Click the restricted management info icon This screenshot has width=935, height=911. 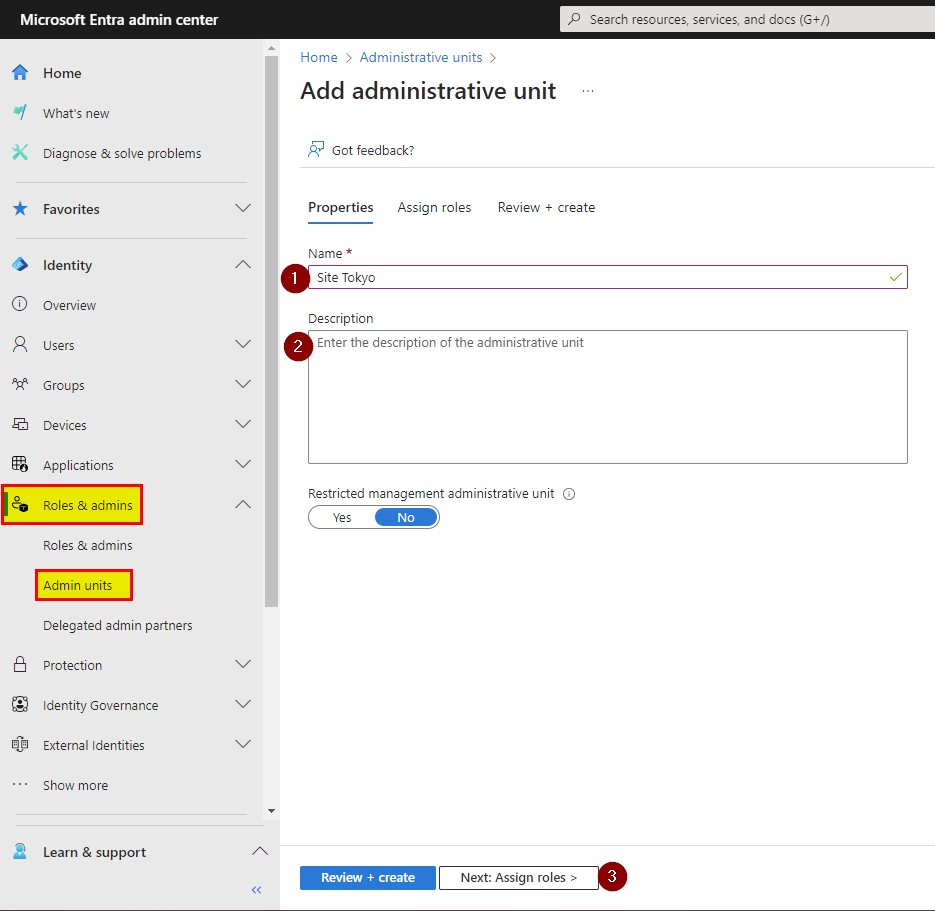click(x=569, y=494)
